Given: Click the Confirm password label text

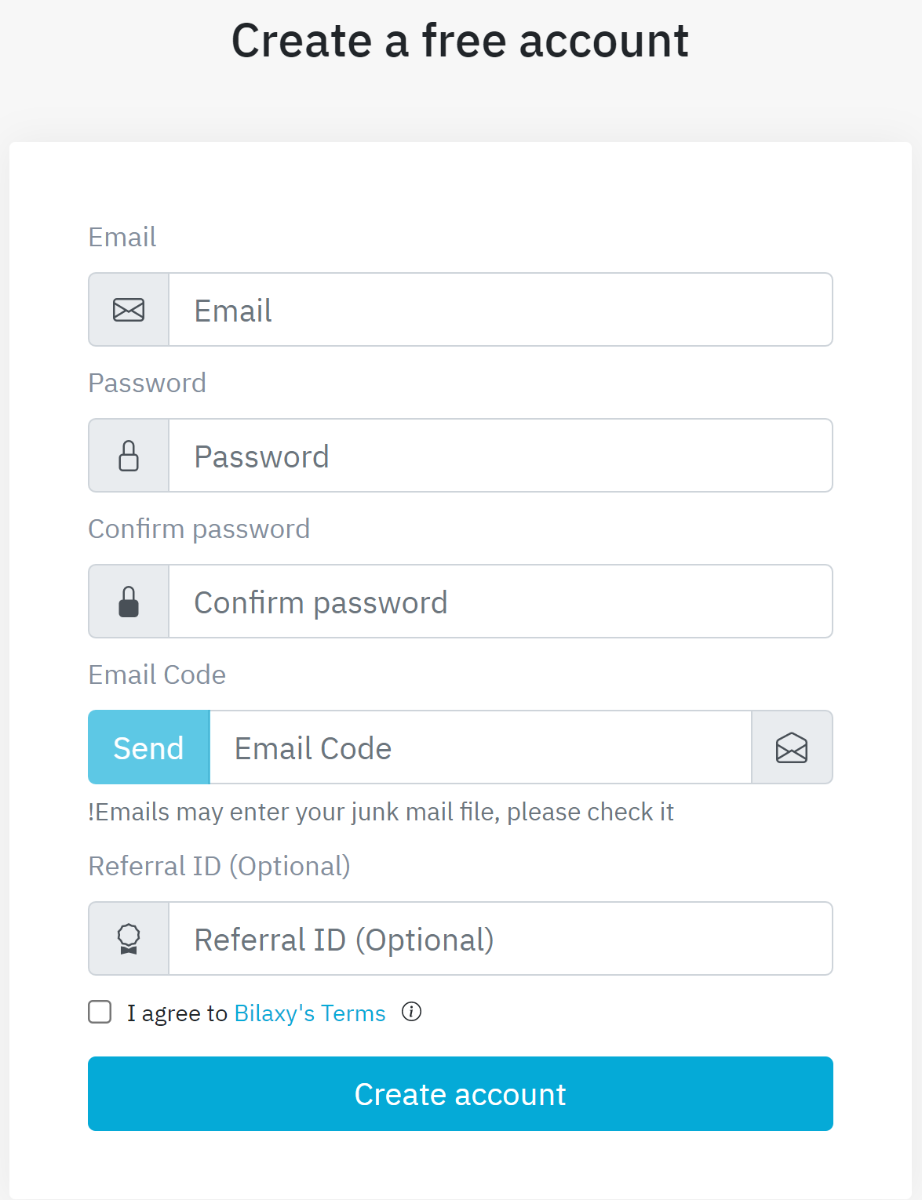Looking at the screenshot, I should point(199,529).
